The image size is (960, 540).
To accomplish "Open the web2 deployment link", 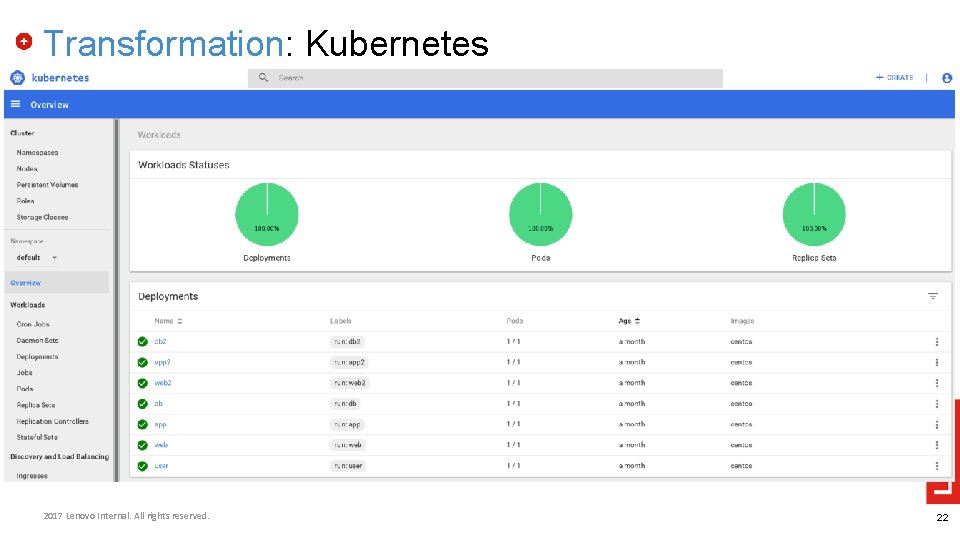I will point(163,383).
